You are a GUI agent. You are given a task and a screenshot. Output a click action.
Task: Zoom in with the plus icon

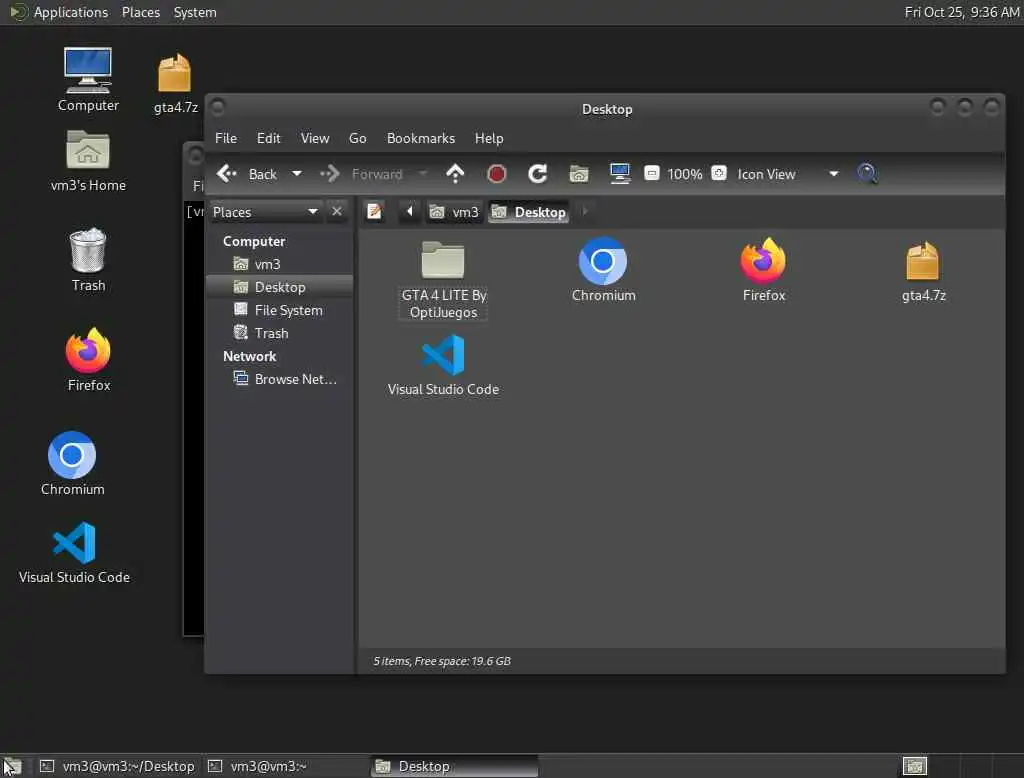pos(718,173)
